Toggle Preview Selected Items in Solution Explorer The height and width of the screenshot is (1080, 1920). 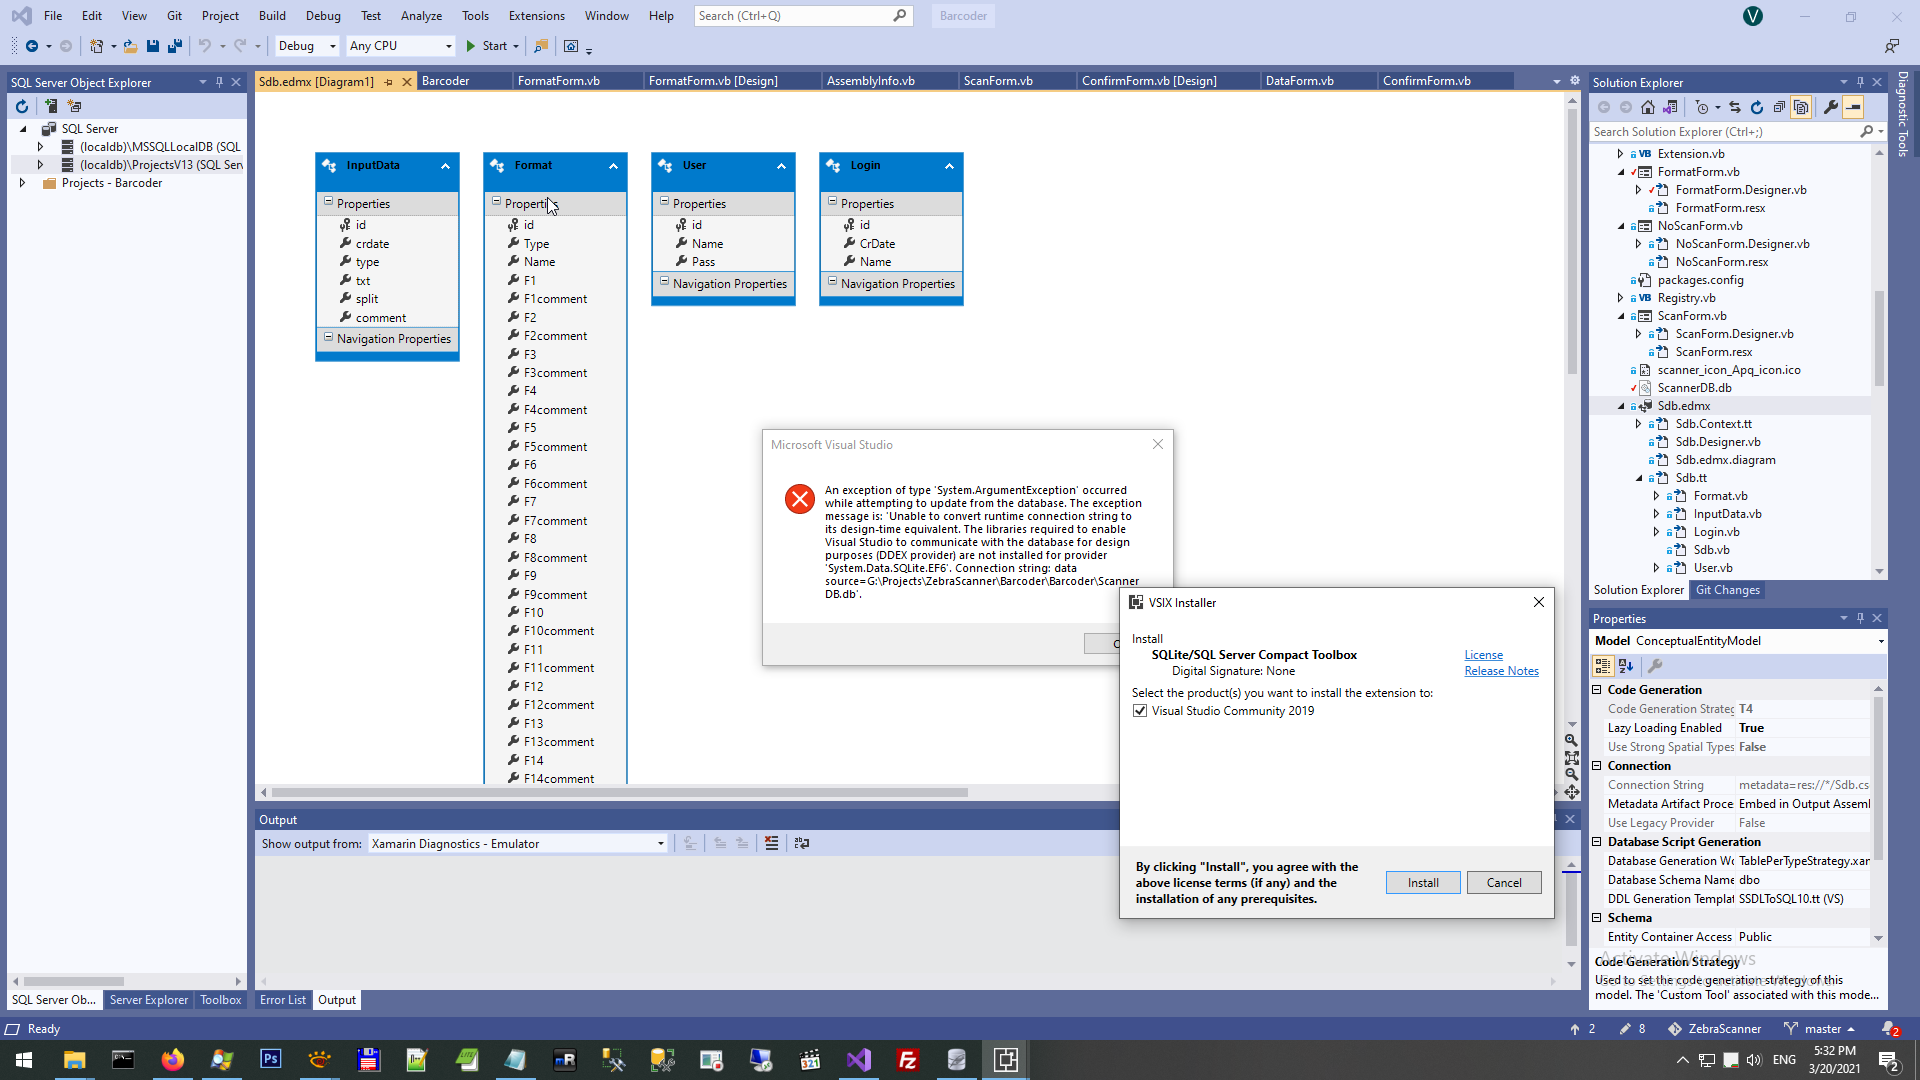(1853, 107)
